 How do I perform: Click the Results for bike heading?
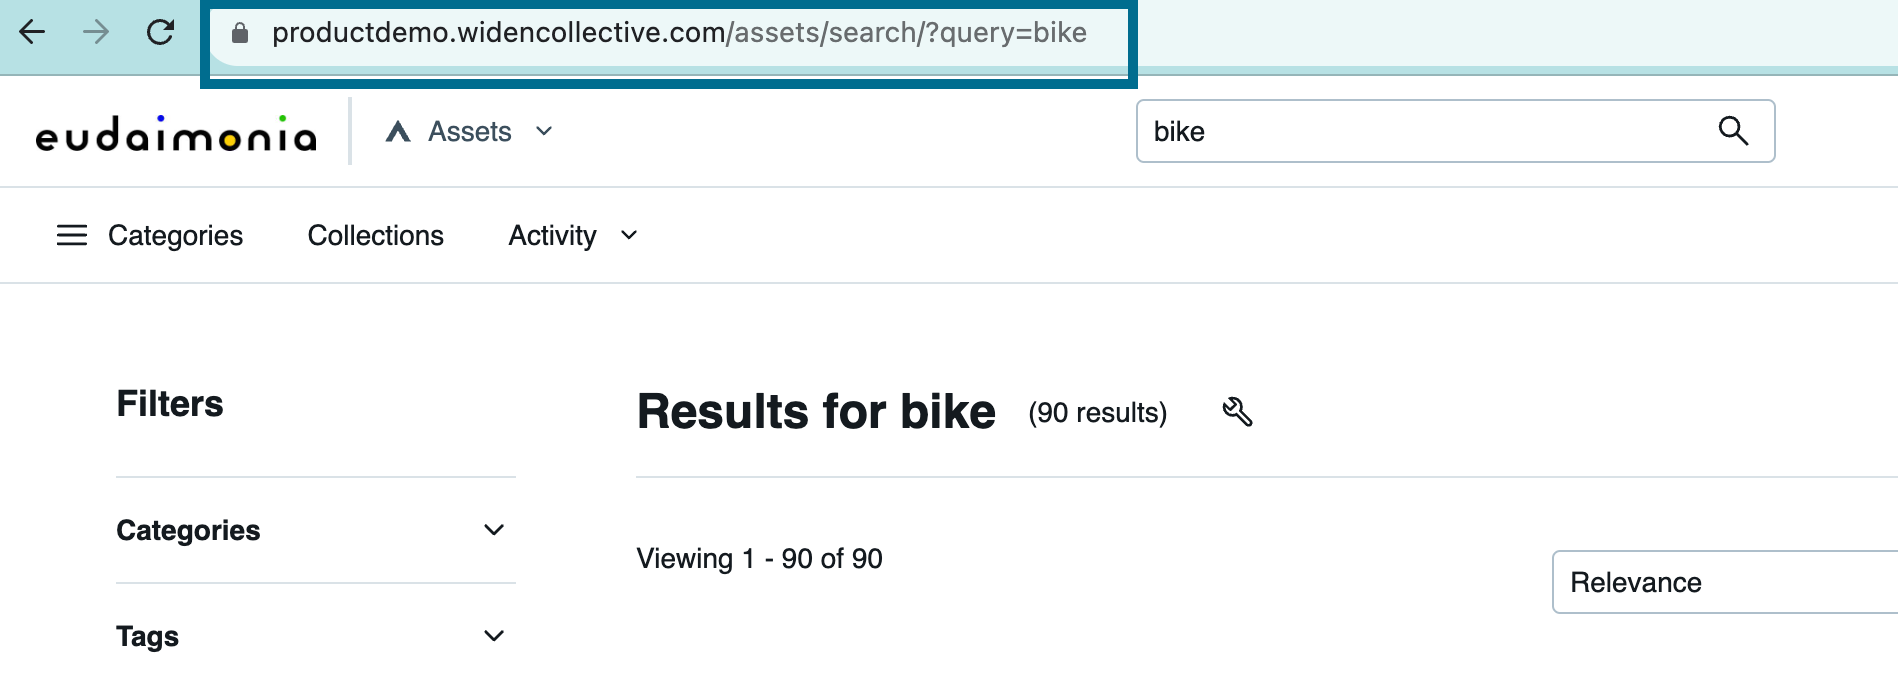[x=815, y=410]
